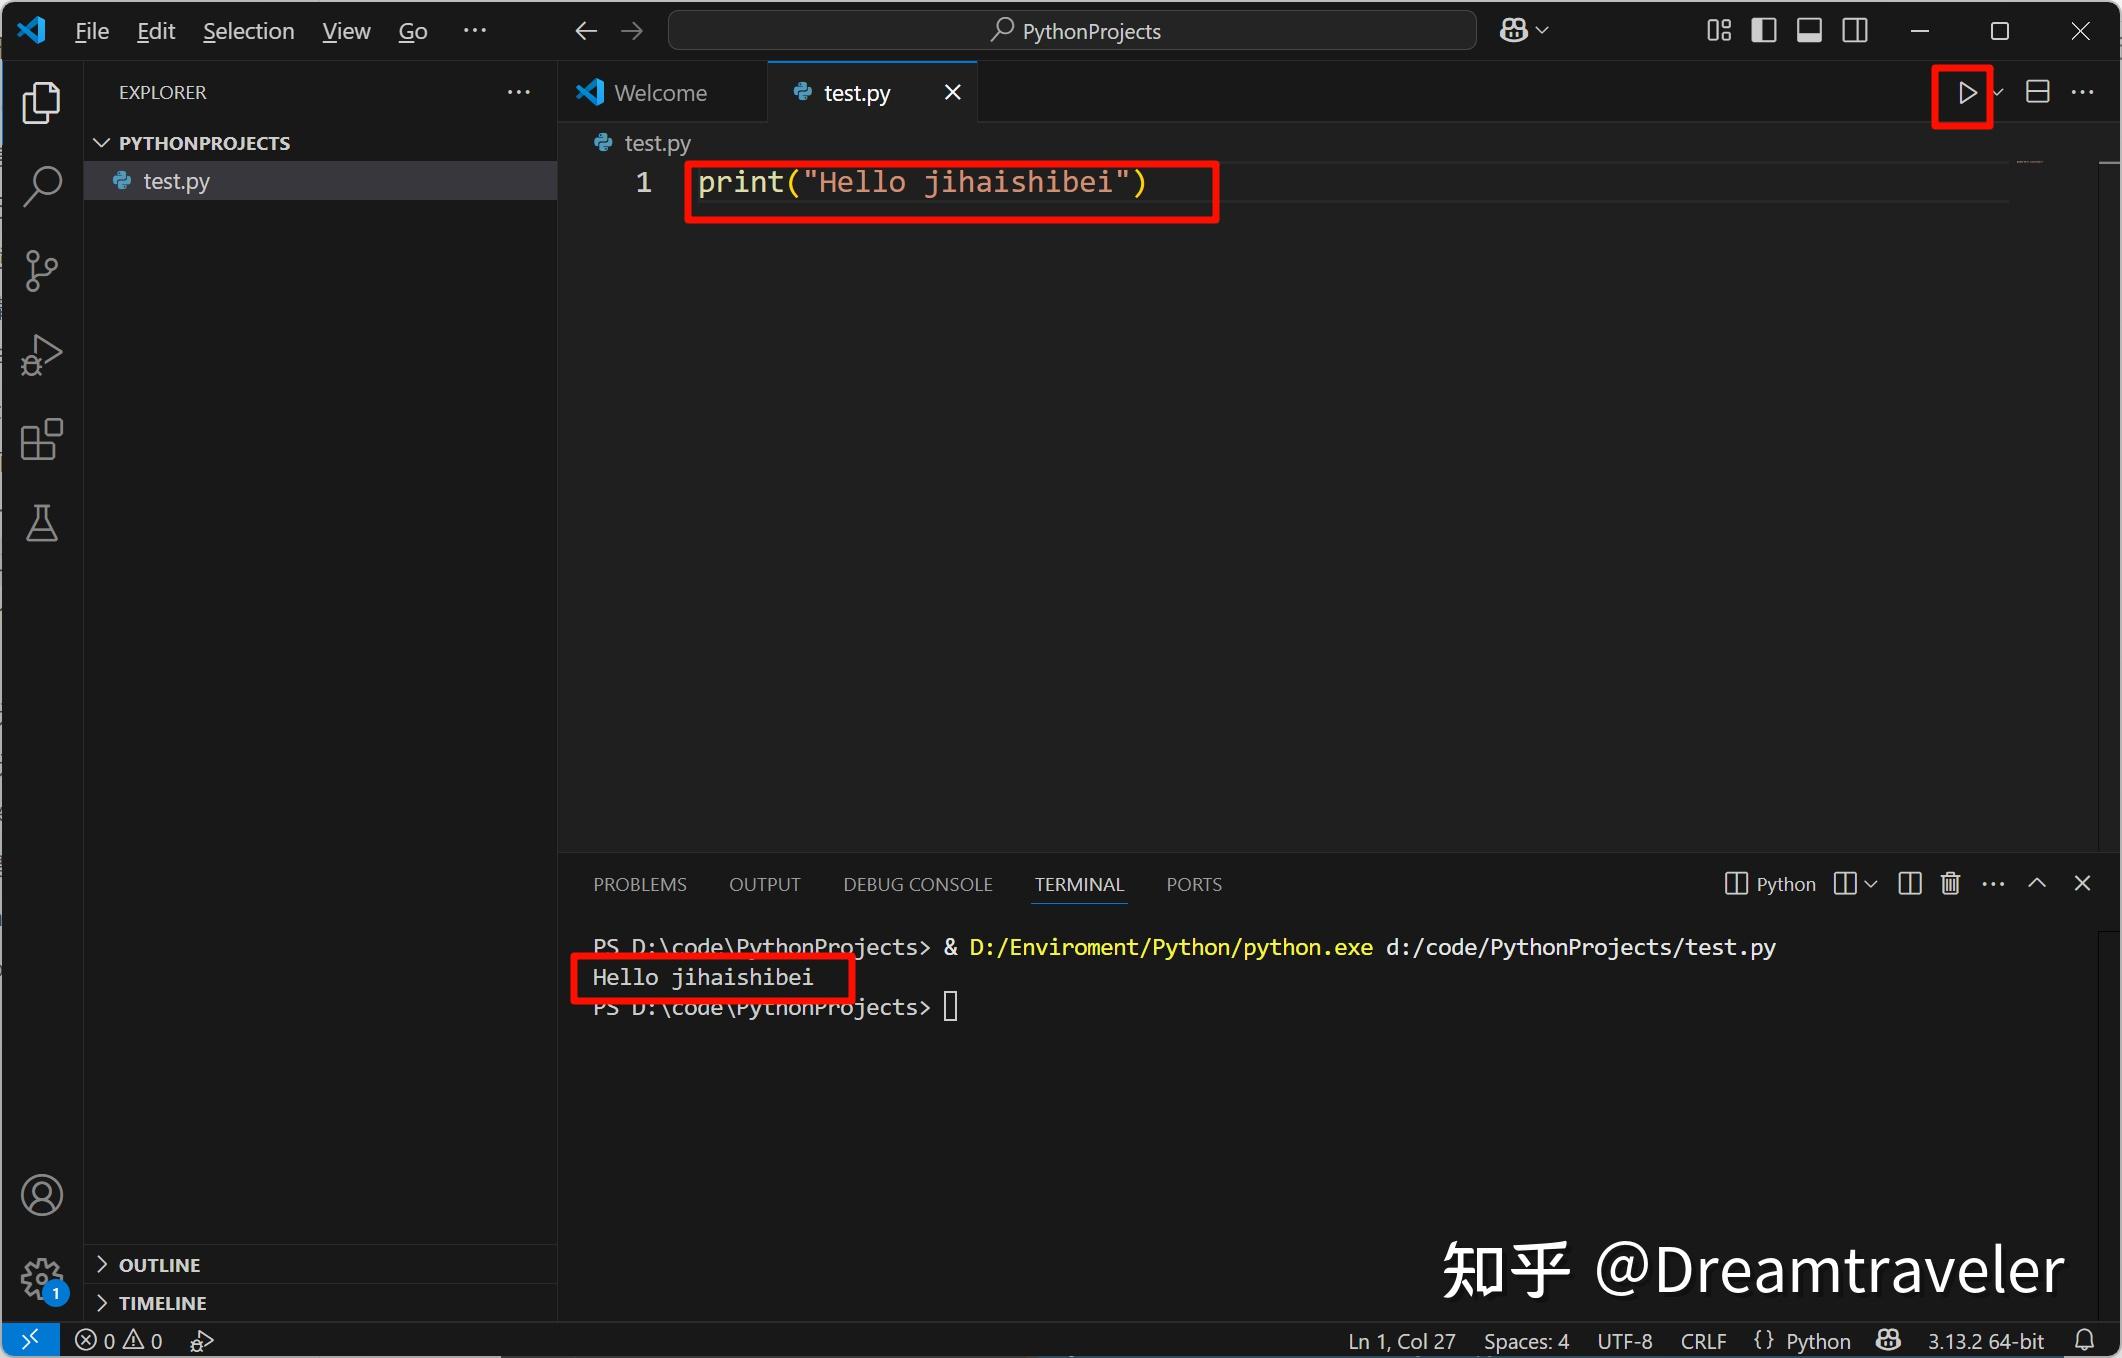Open the test.py file in Explorer

(176, 181)
